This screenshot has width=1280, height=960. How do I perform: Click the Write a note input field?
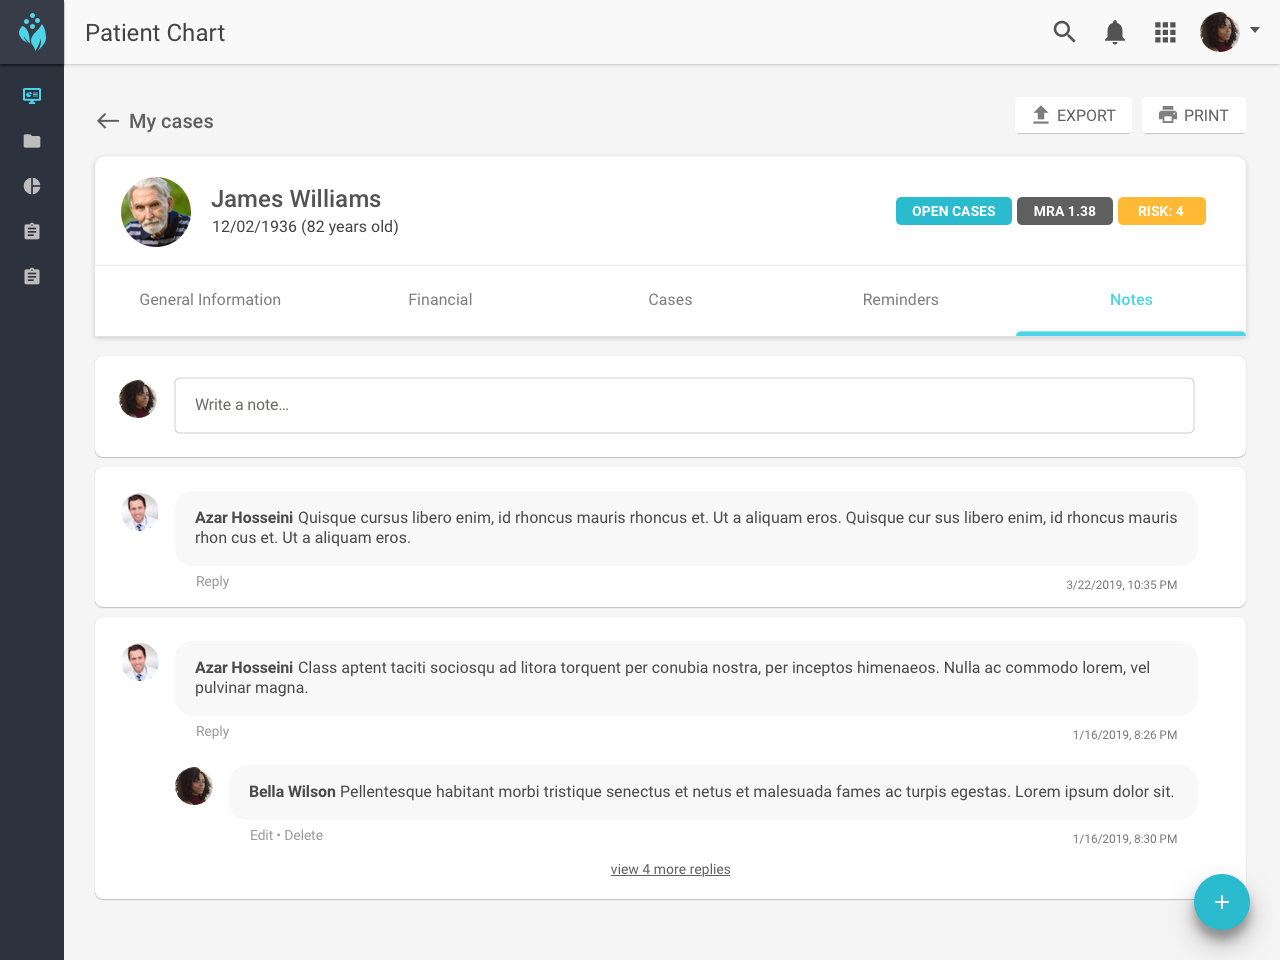tap(684, 405)
